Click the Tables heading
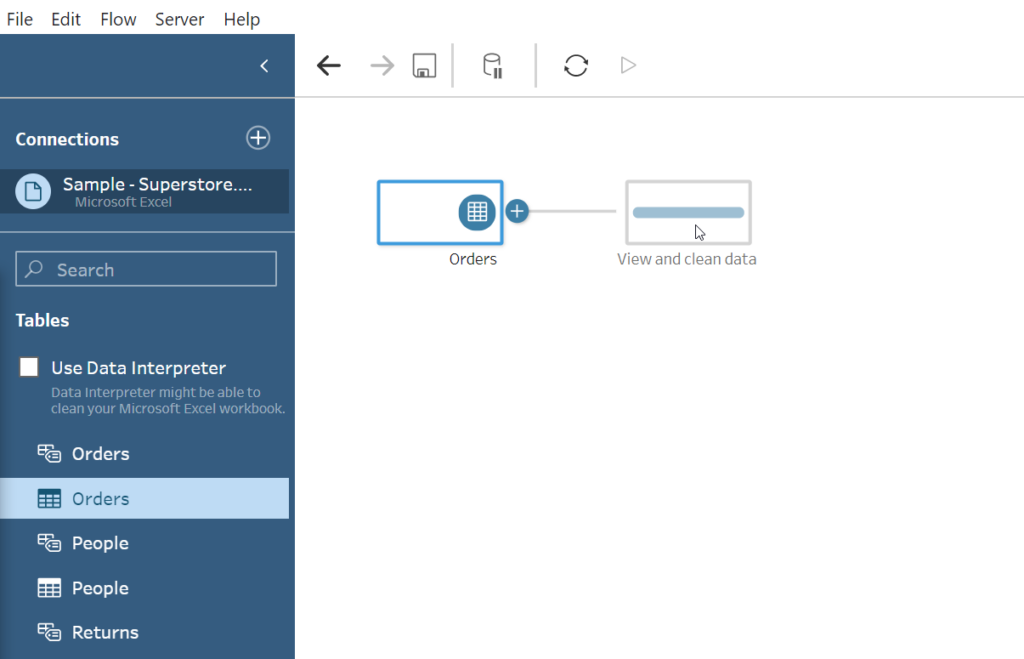The height and width of the screenshot is (659, 1024). point(42,320)
